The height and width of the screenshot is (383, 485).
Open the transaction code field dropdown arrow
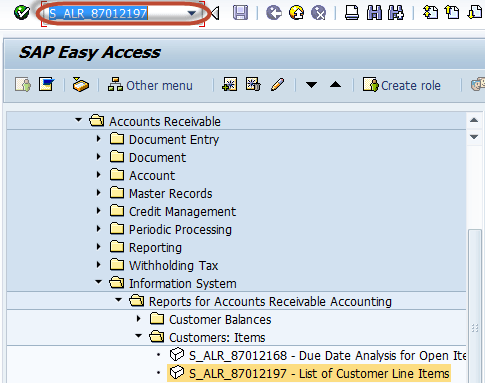[192, 13]
